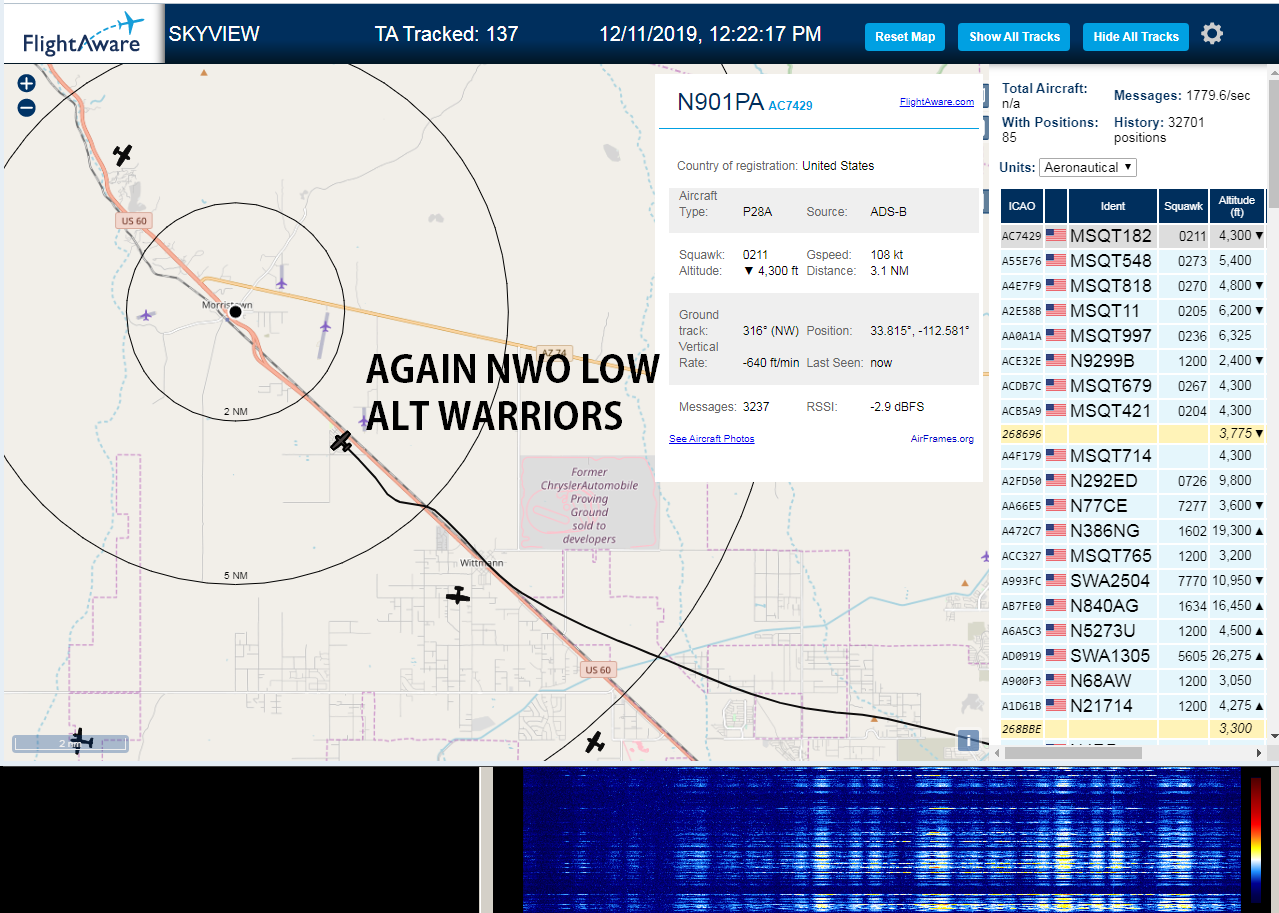The image size is (1279, 913).
Task: Select the yellow row with ICAO 268696
Action: point(1133,434)
